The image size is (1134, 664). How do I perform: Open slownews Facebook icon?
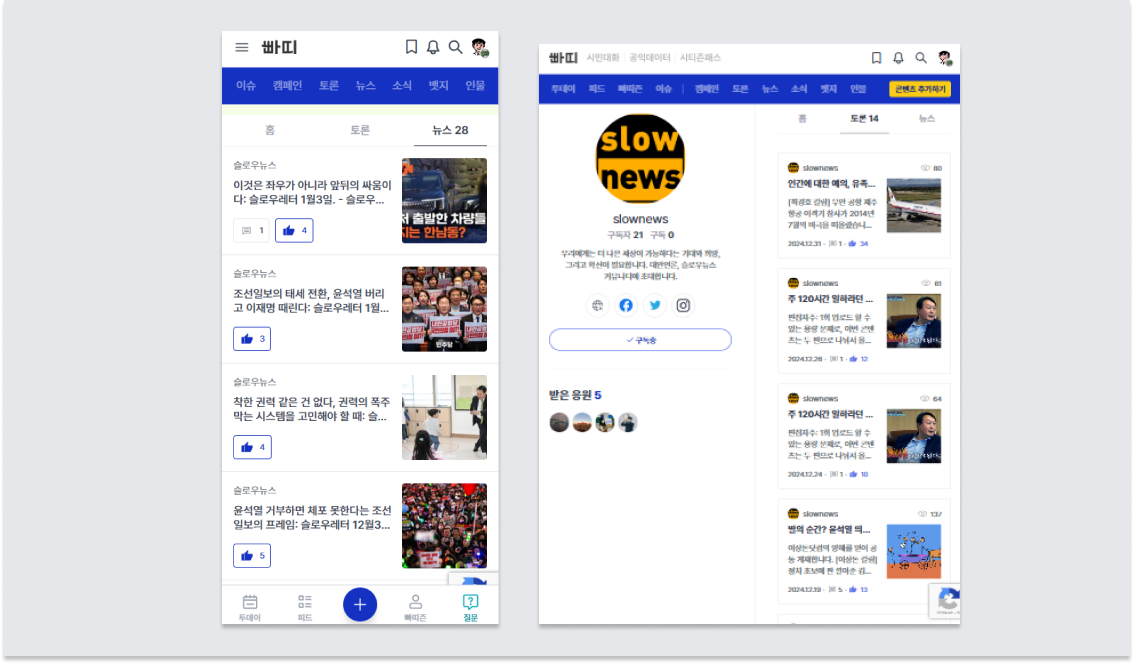tap(626, 305)
